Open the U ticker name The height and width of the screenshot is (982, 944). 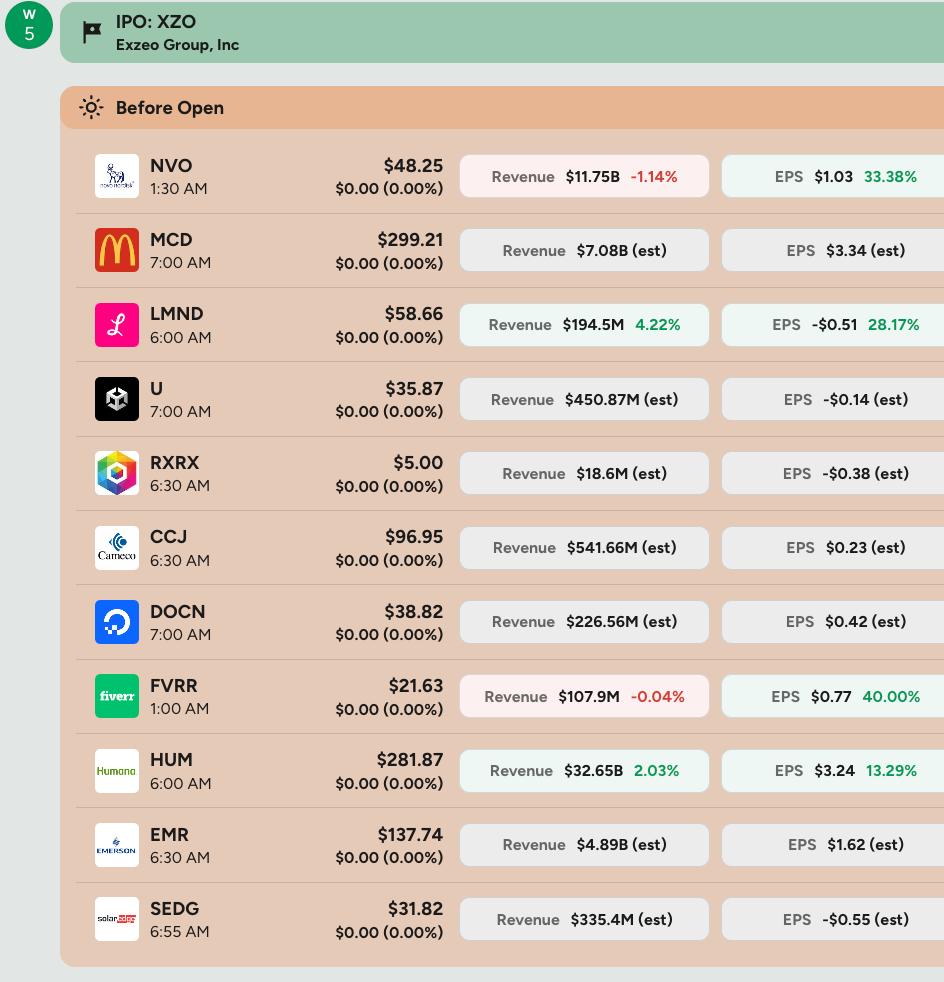point(157,389)
